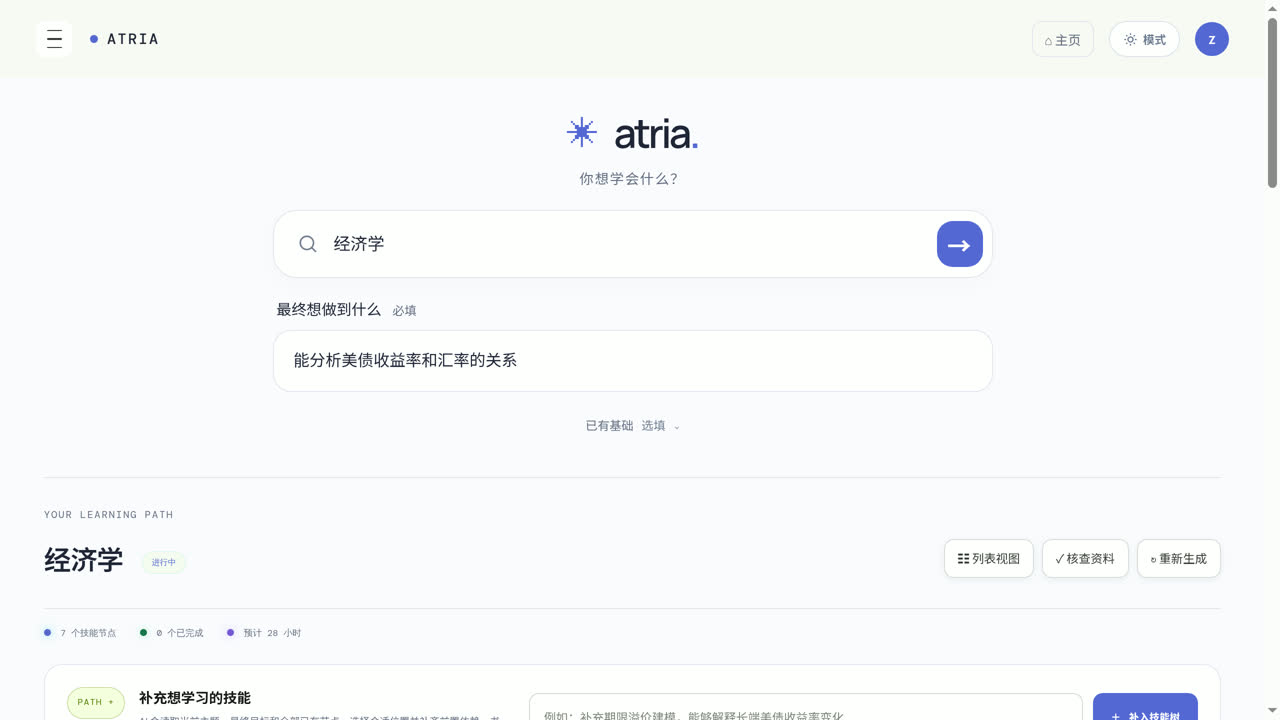Open the hamburger menu icon

tap(54, 39)
